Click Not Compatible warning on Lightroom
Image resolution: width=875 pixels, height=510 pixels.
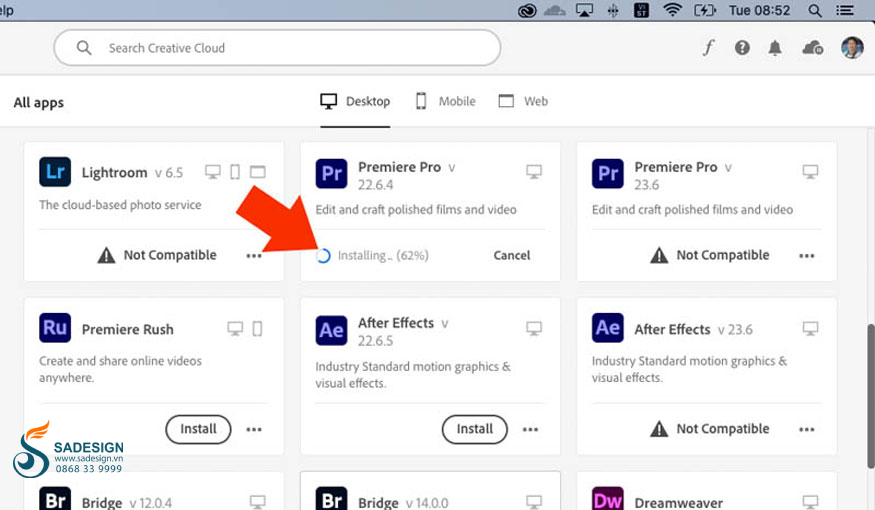(157, 256)
